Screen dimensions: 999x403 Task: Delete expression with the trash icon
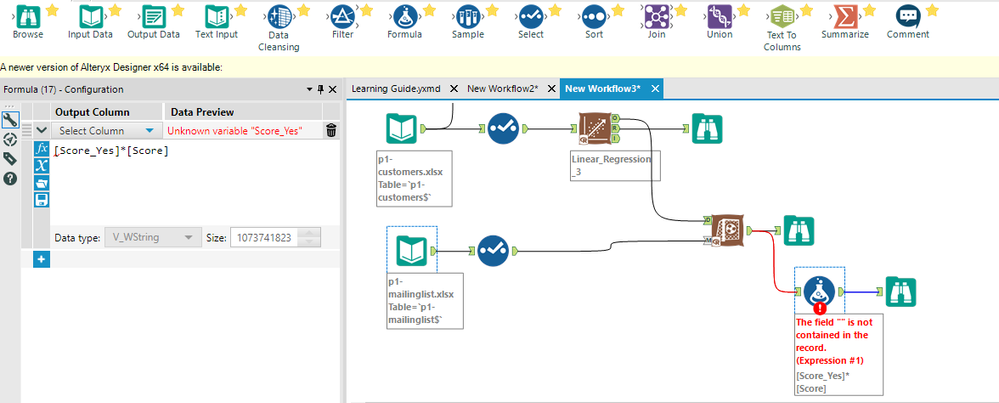pyautogui.click(x=331, y=131)
